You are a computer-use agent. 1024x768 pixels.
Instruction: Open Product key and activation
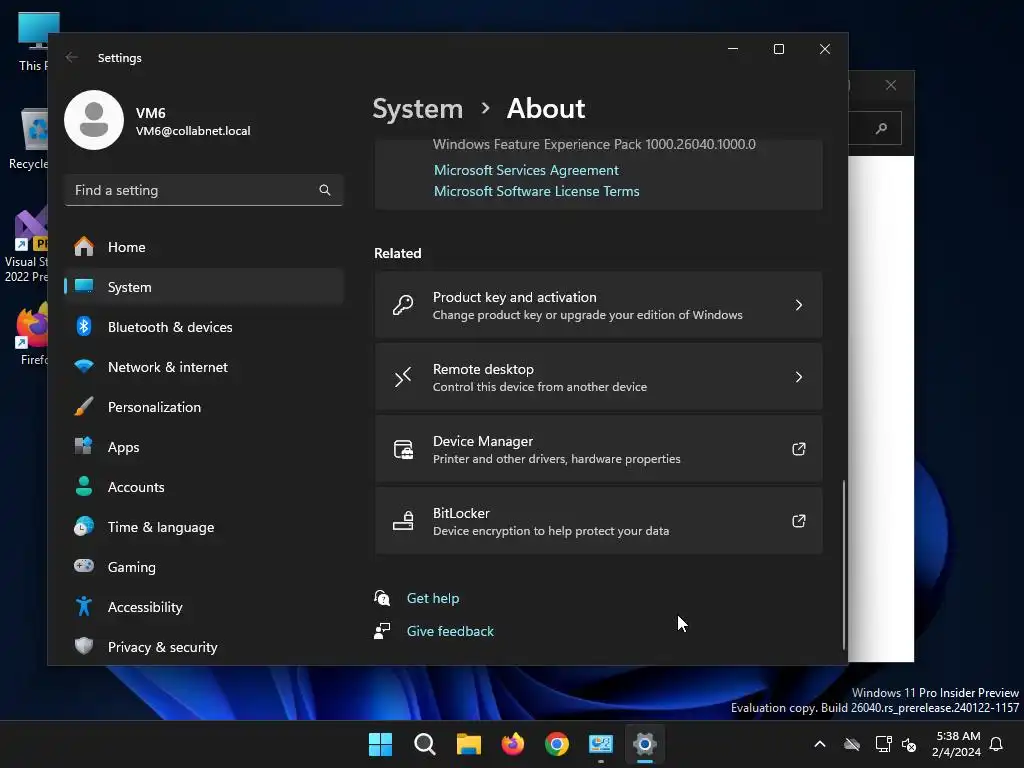[598, 305]
